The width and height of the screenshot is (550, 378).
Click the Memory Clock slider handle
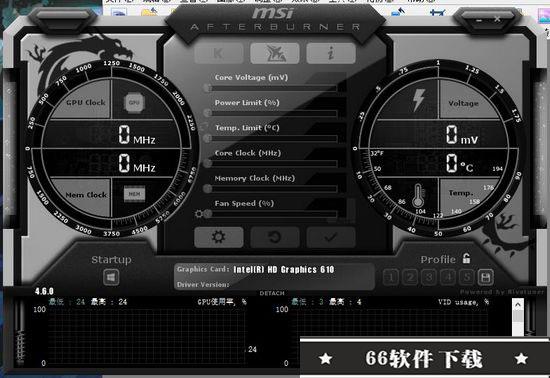click(208, 189)
